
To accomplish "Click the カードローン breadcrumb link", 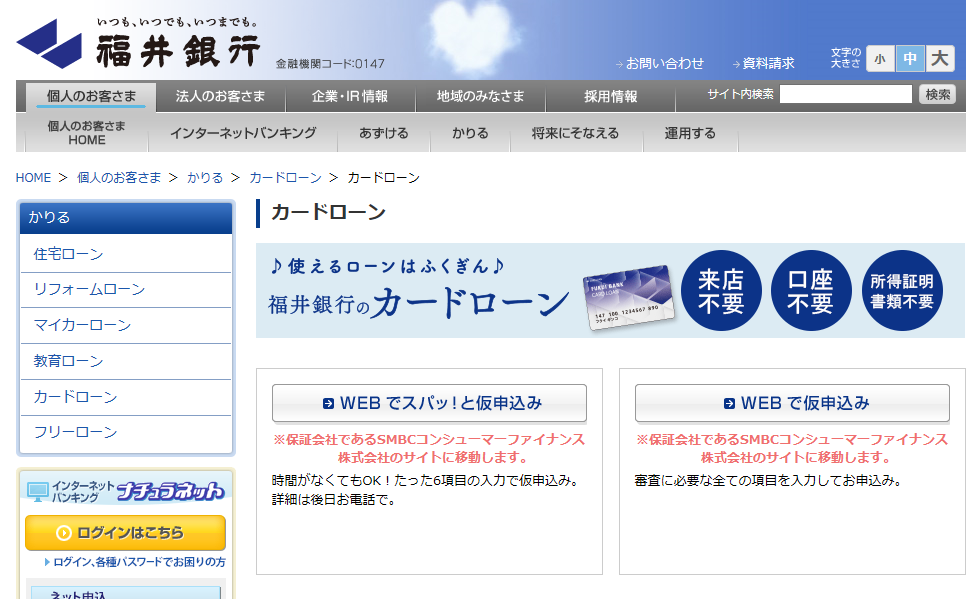I will (285, 178).
